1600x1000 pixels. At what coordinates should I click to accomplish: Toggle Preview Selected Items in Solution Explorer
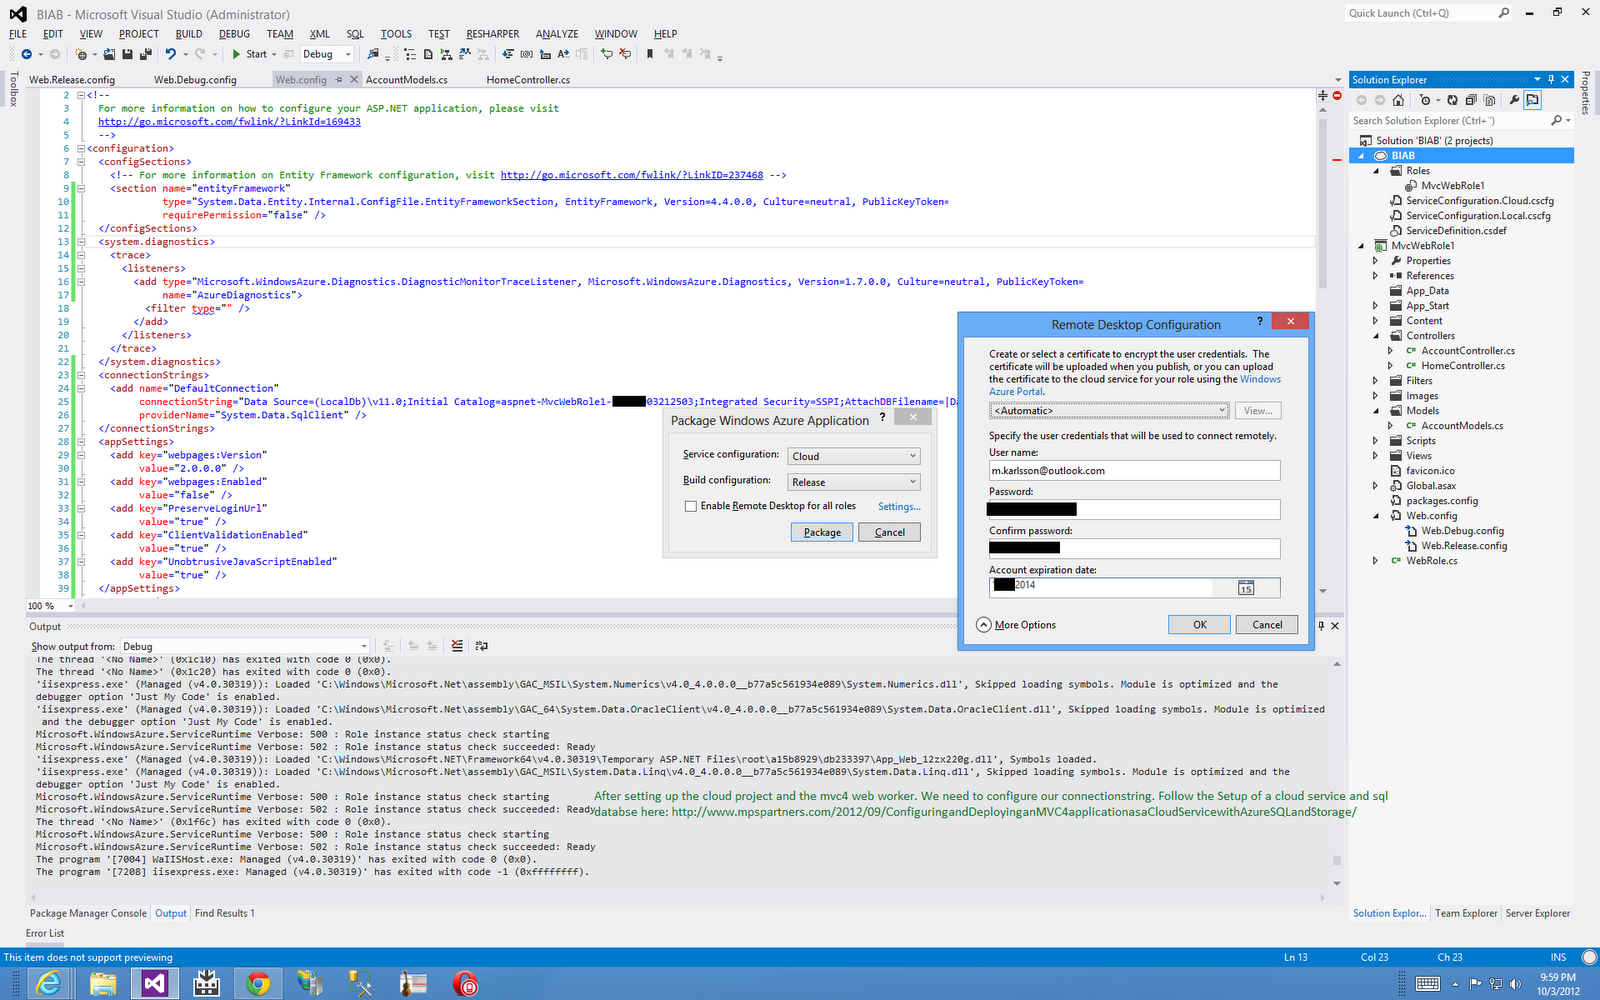(1533, 100)
